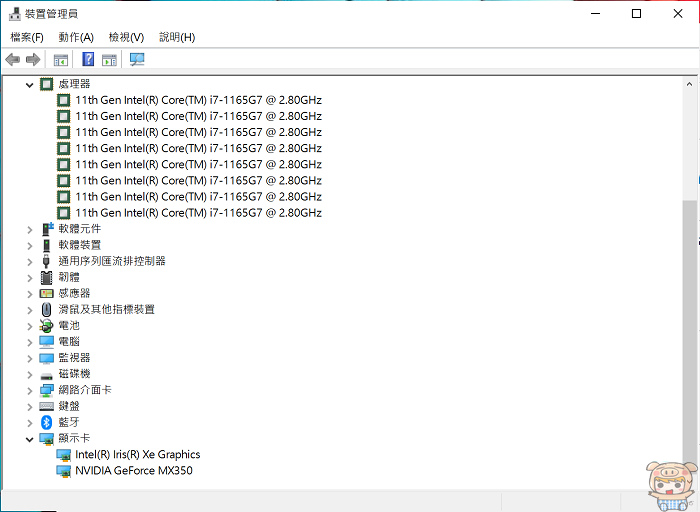Click the 鍵盤 keyboard icon

(x=46, y=406)
